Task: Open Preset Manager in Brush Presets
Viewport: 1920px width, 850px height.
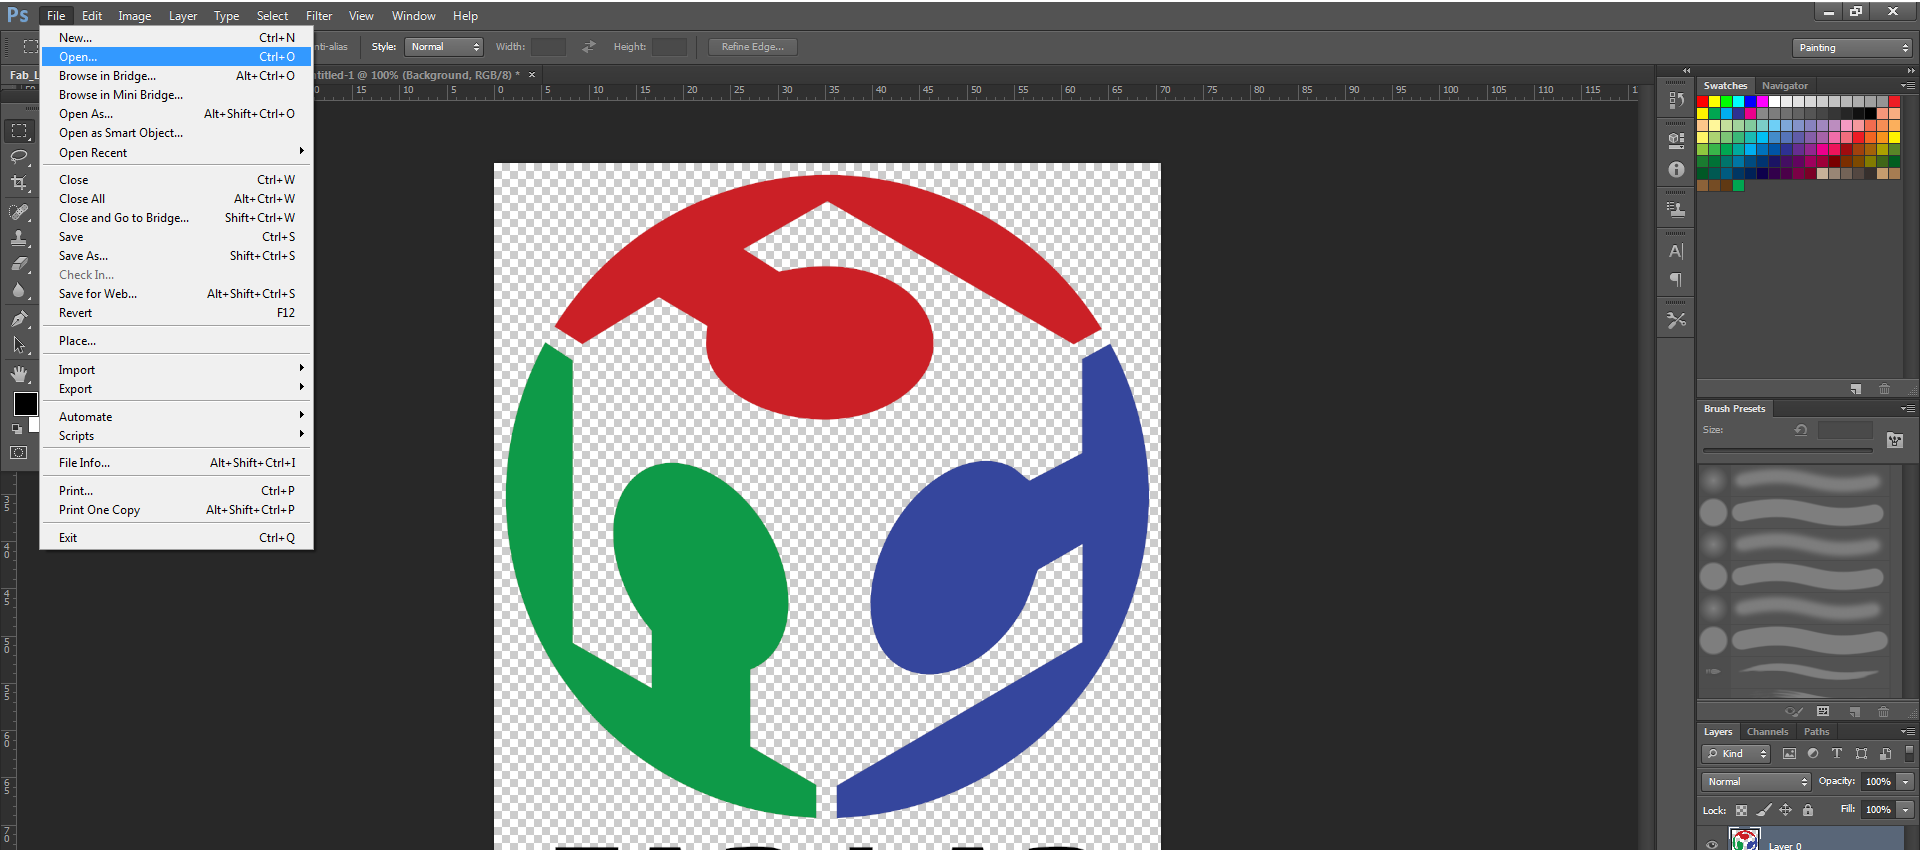Action: tap(1823, 712)
